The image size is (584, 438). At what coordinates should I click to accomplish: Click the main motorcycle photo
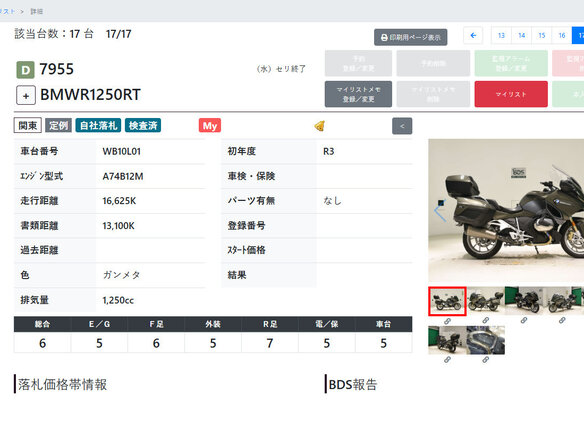click(506, 210)
